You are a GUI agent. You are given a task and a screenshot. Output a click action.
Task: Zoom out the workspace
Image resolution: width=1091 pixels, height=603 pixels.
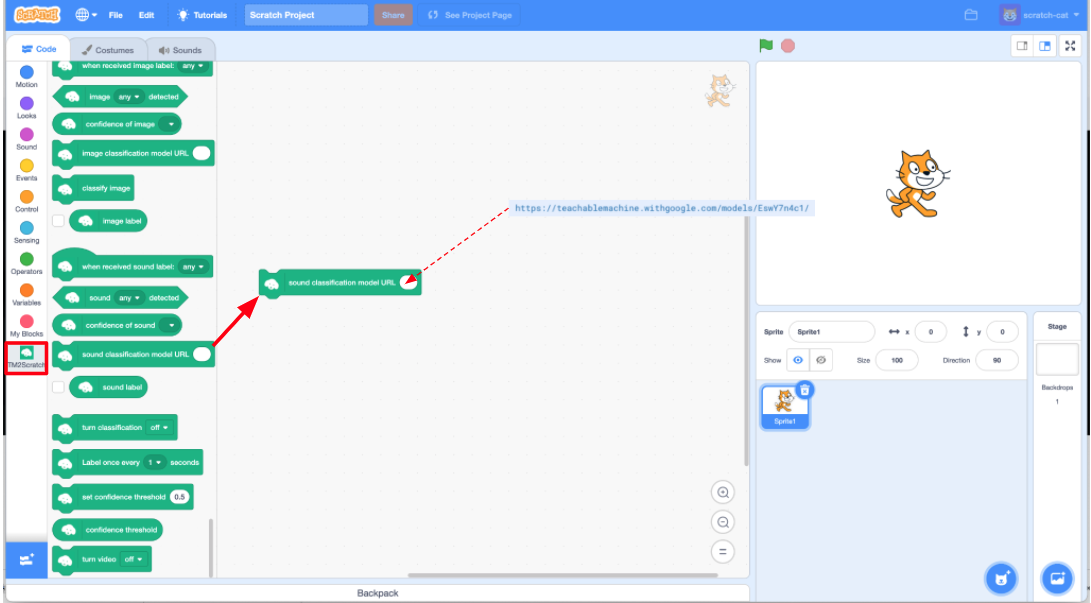click(723, 522)
